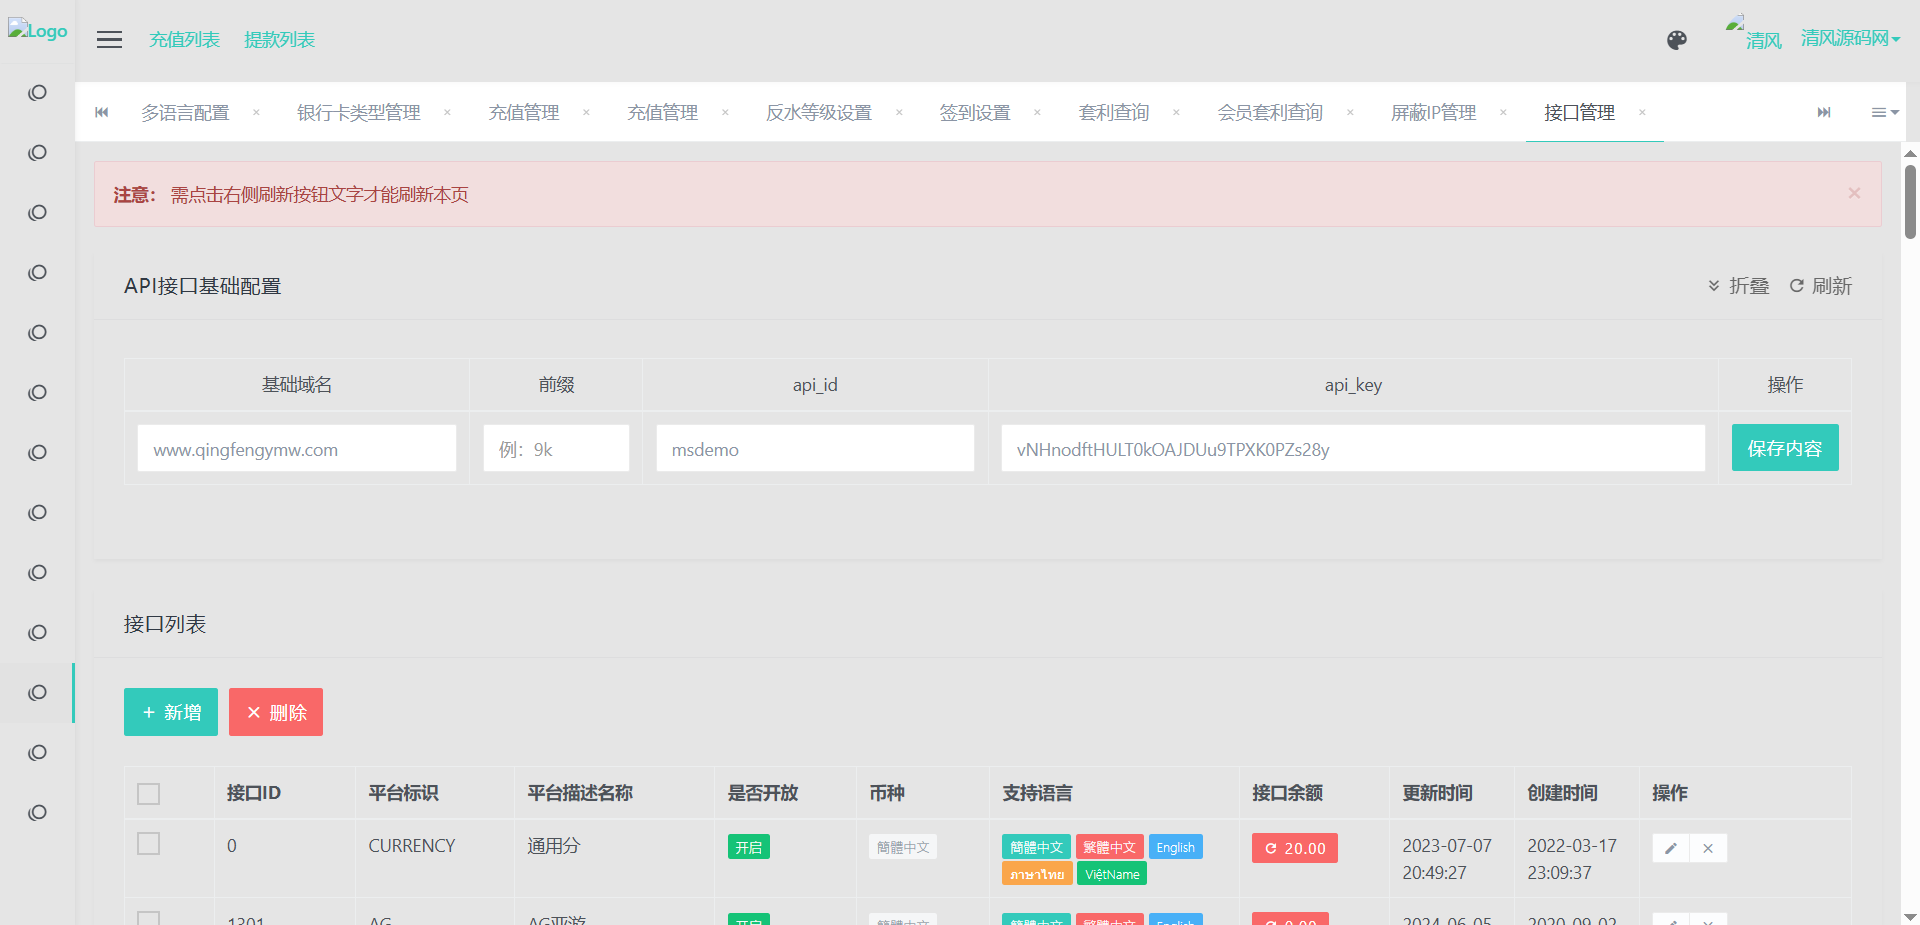Click the Logo image in top corner

(38, 31)
